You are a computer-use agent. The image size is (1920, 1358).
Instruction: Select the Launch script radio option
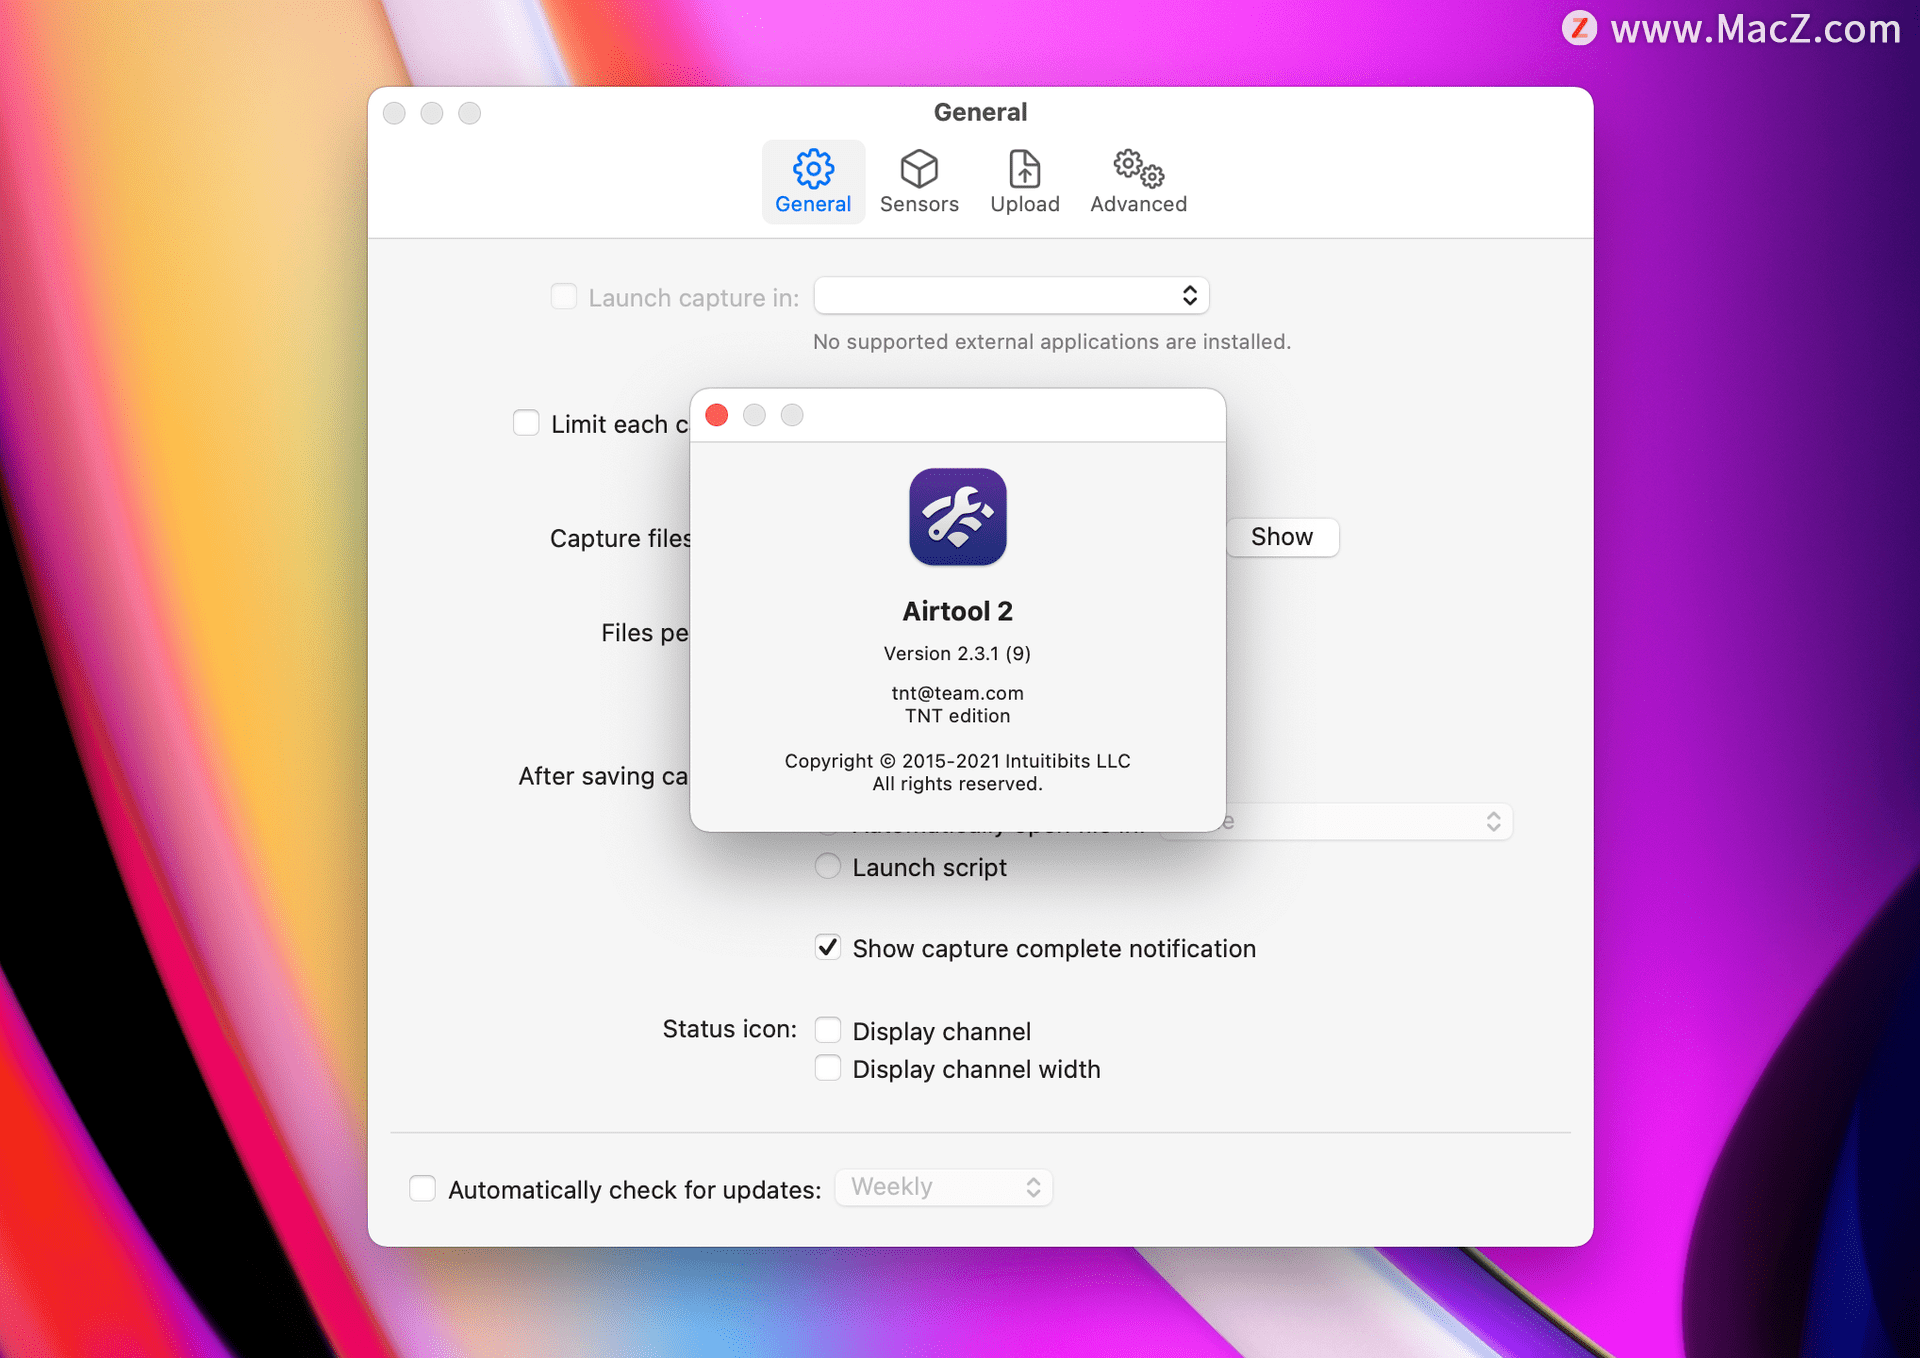click(828, 866)
